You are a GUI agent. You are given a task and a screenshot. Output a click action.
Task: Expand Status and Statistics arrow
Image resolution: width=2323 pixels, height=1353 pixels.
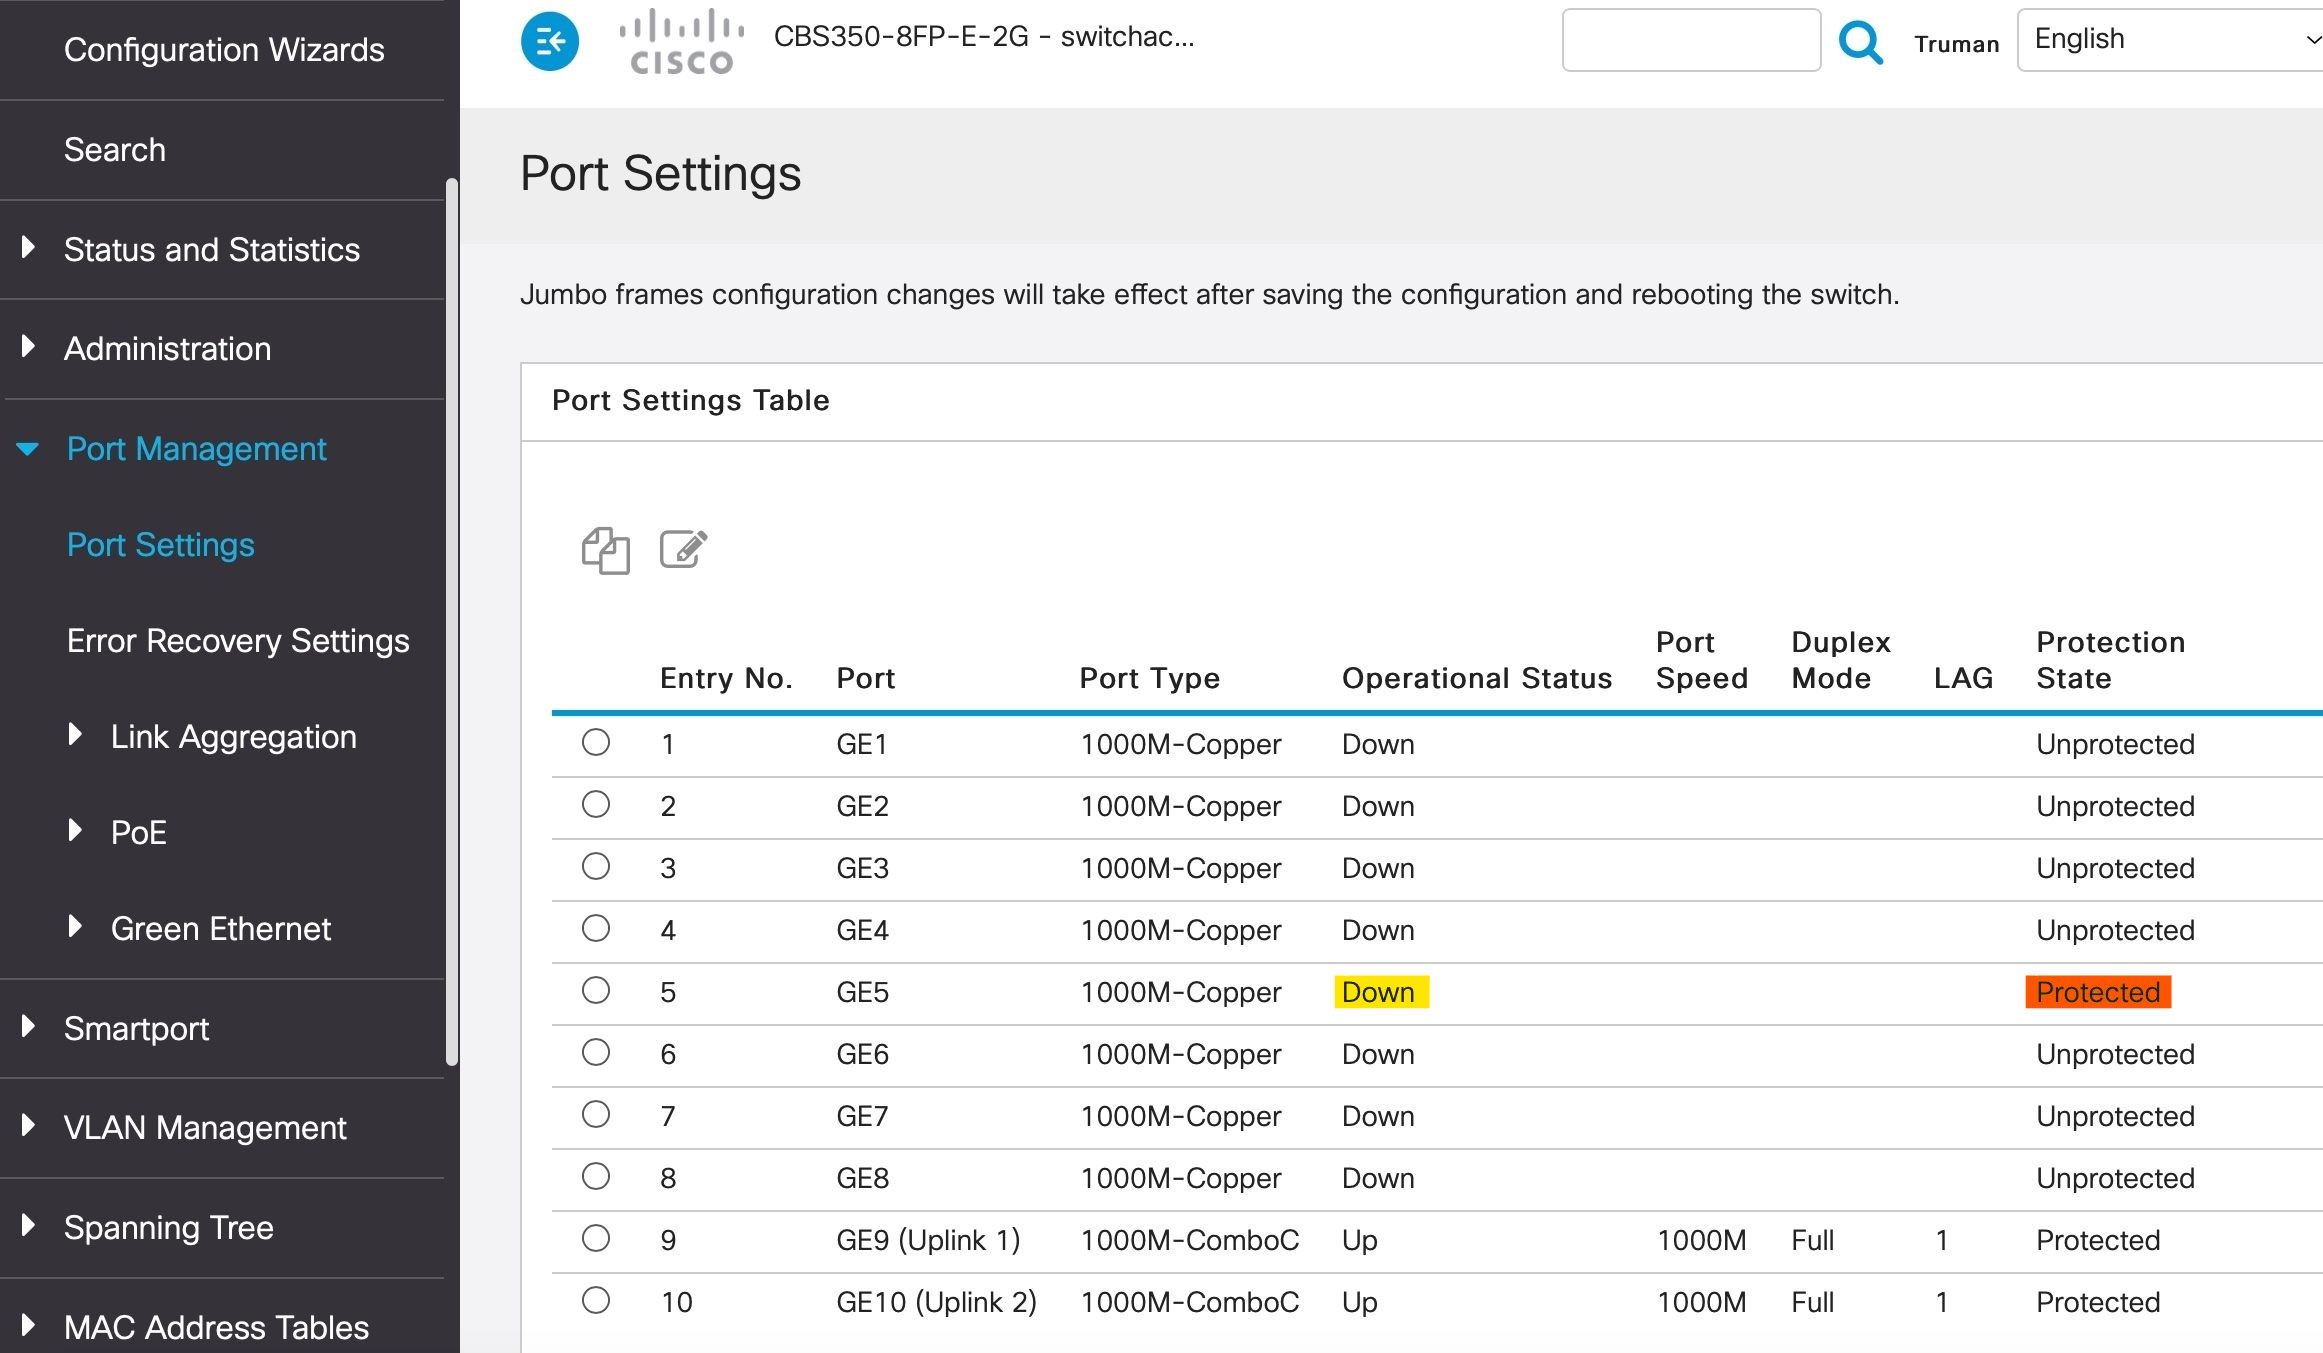(x=28, y=247)
